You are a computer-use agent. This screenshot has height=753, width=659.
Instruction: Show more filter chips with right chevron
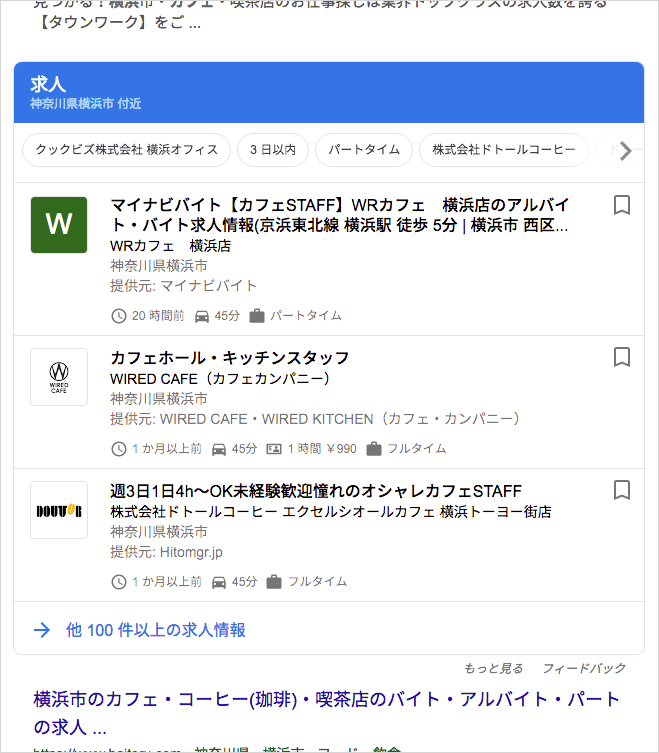(625, 151)
